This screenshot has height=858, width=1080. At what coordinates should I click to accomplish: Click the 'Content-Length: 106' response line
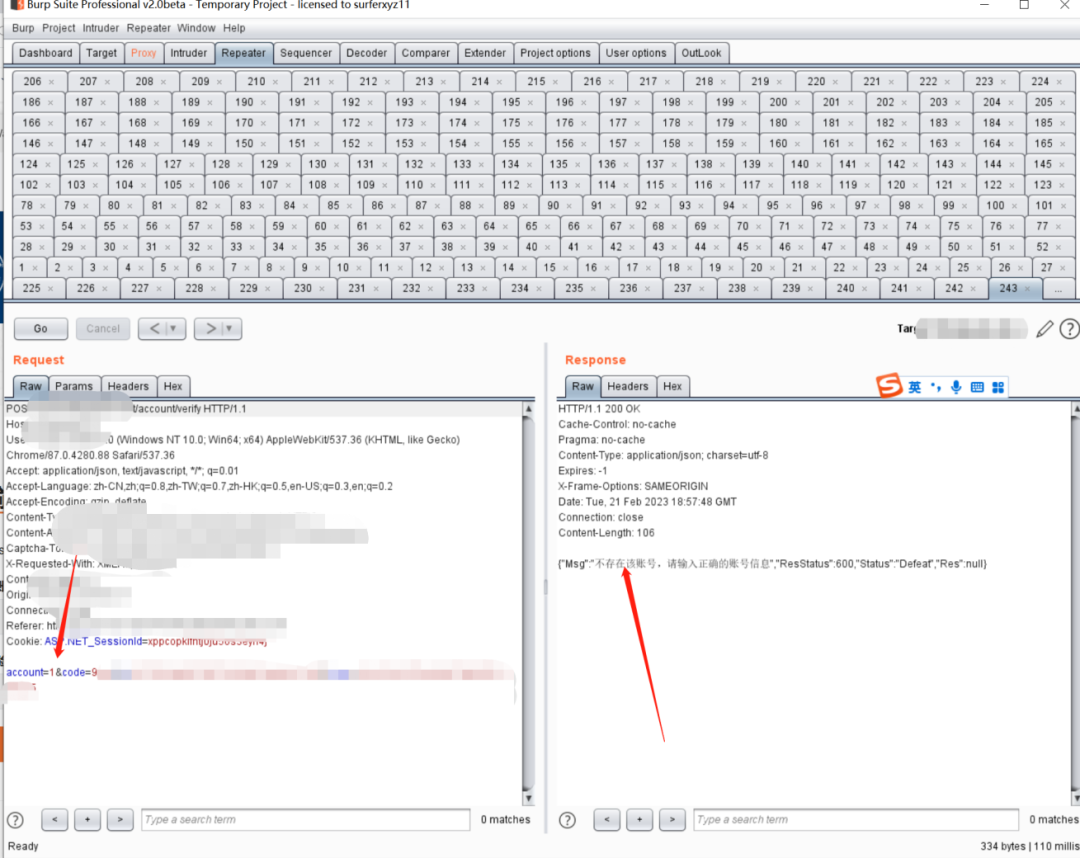(606, 533)
